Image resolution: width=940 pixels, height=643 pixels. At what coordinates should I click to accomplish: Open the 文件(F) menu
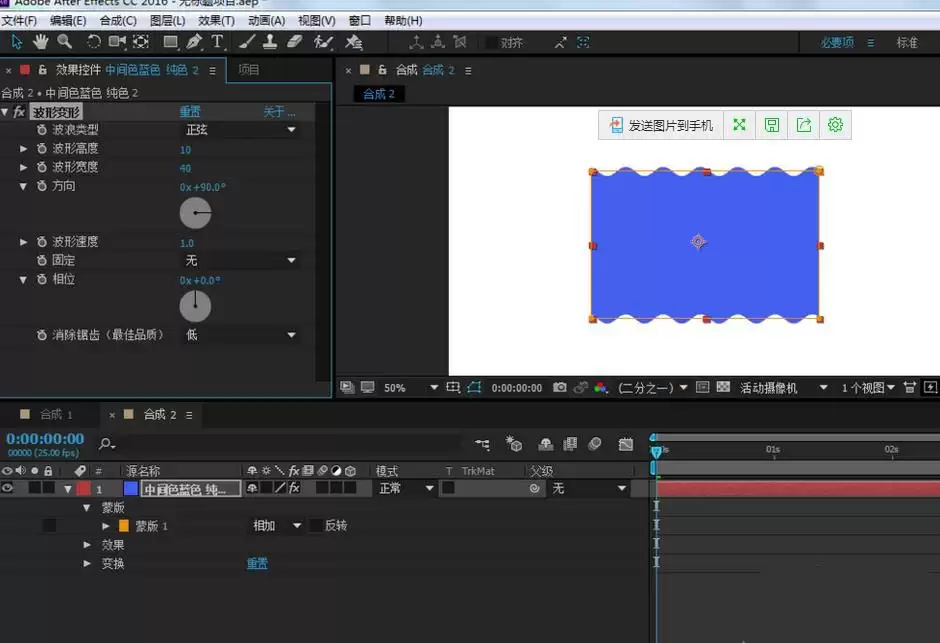pyautogui.click(x=19, y=21)
